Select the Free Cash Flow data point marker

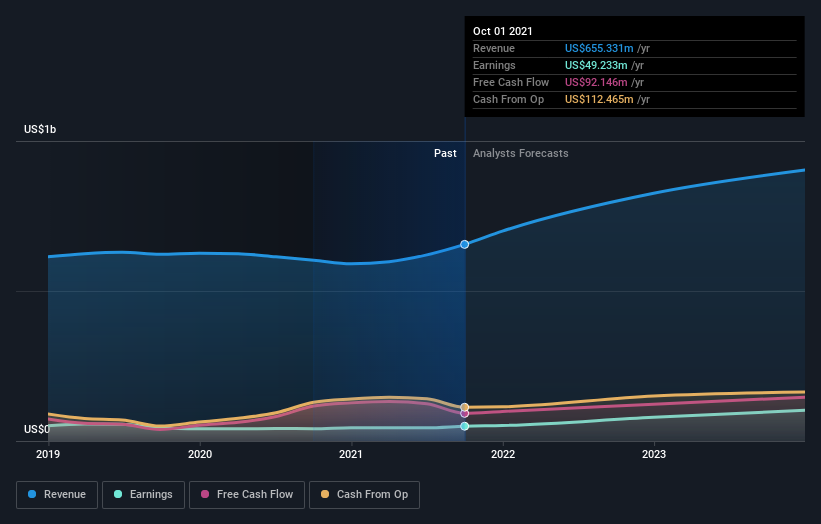pyautogui.click(x=464, y=414)
